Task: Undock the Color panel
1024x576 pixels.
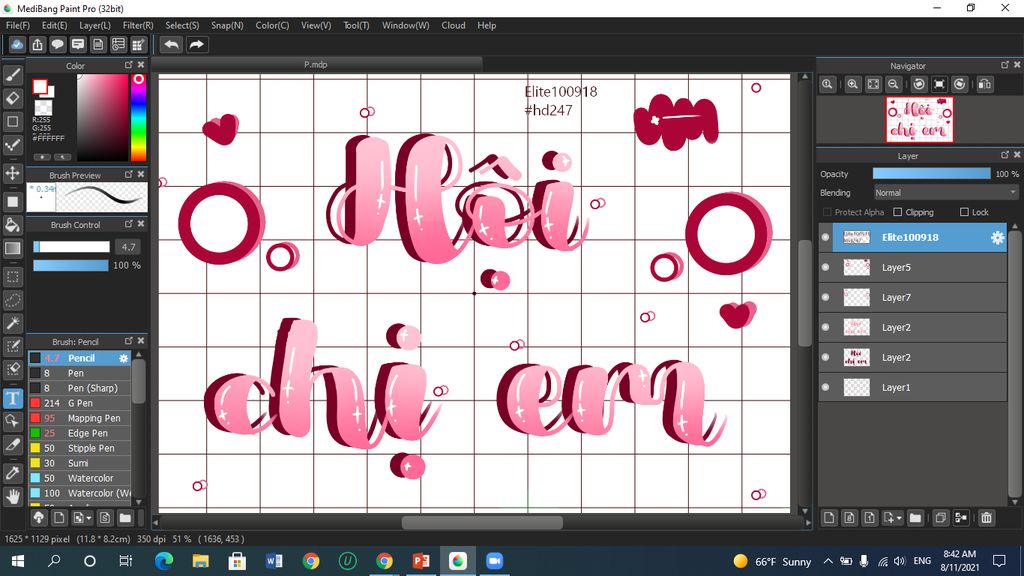Action: click(129, 65)
